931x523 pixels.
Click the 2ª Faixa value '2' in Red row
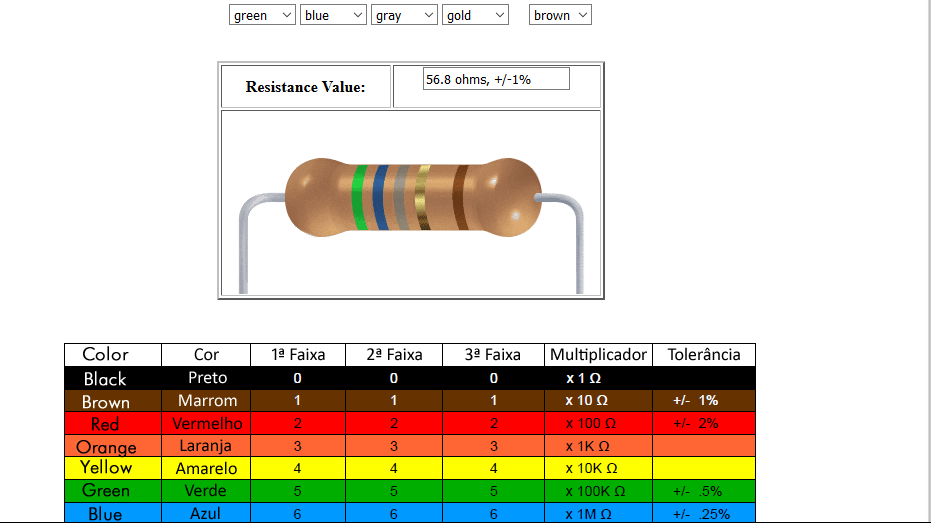click(x=394, y=423)
